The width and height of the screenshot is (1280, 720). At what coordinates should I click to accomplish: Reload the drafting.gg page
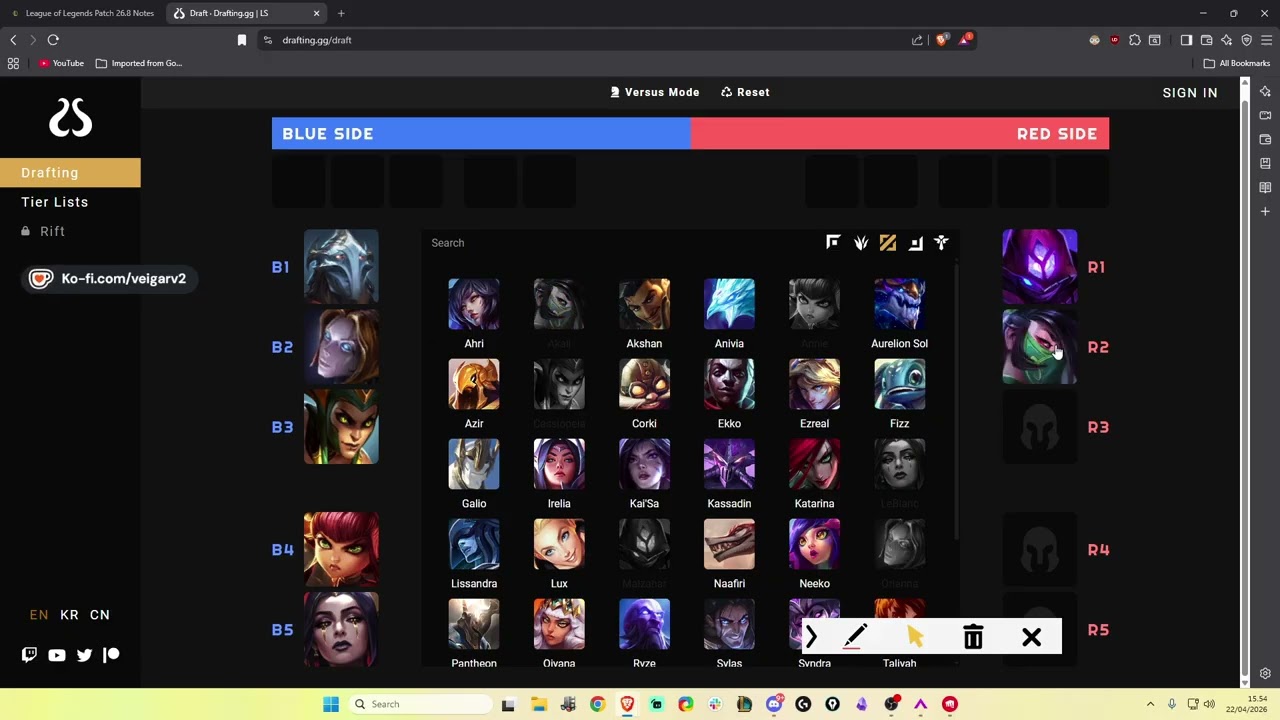click(53, 40)
